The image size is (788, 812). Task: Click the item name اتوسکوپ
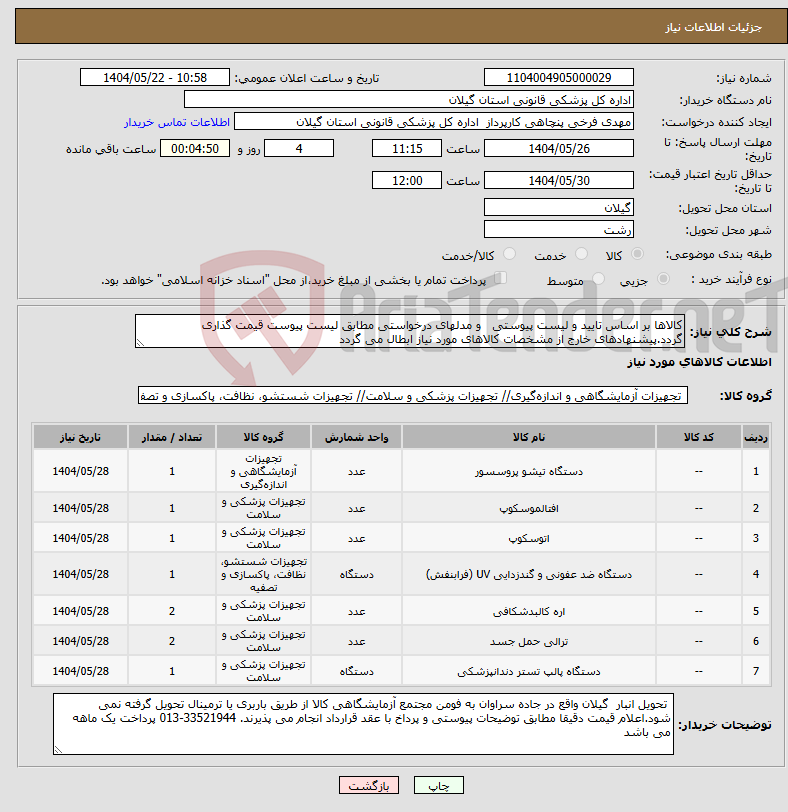(529, 538)
